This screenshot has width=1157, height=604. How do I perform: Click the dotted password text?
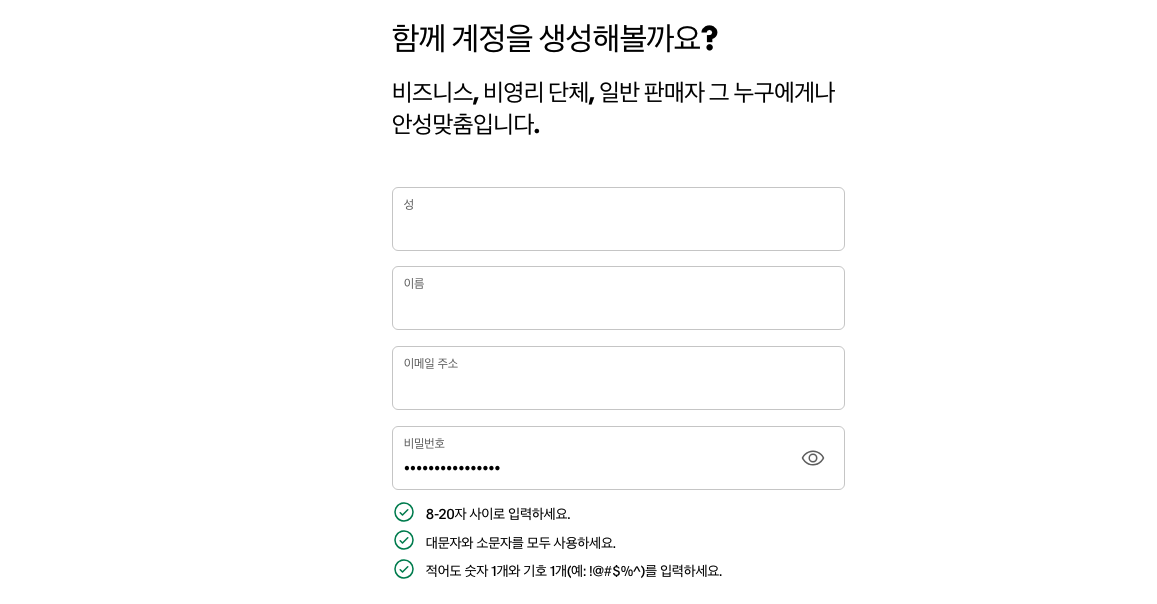coord(452,468)
